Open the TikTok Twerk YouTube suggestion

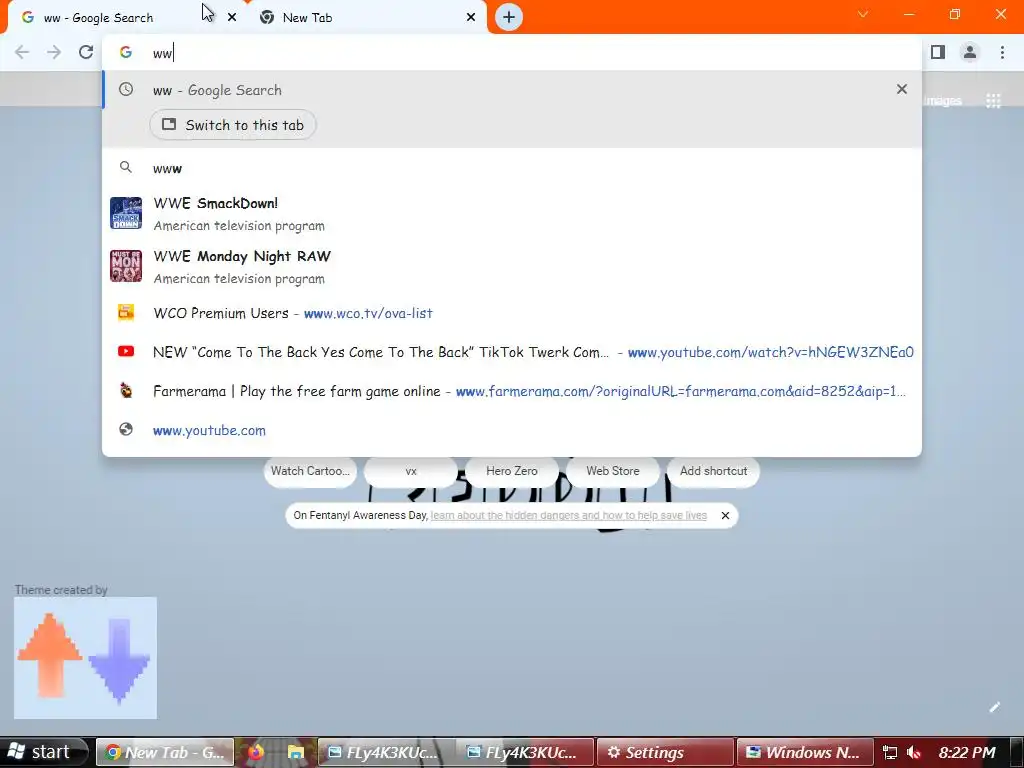pos(512,352)
